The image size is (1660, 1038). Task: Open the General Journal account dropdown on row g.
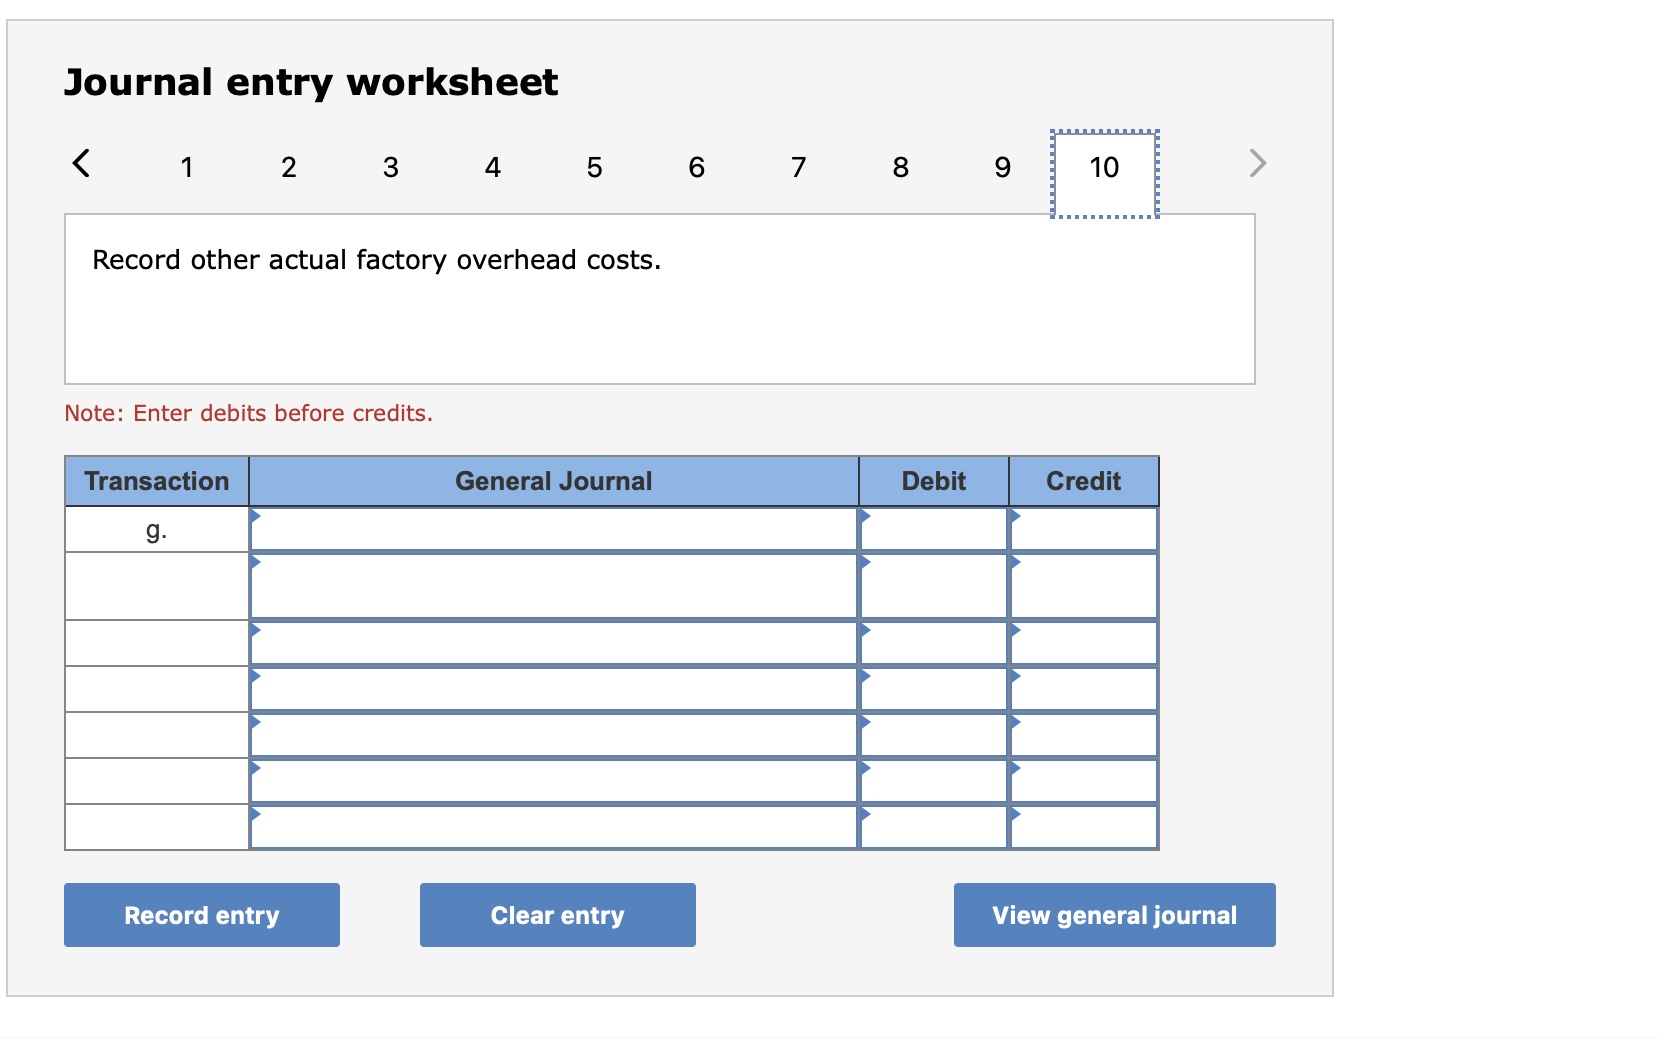pyautogui.click(x=257, y=519)
